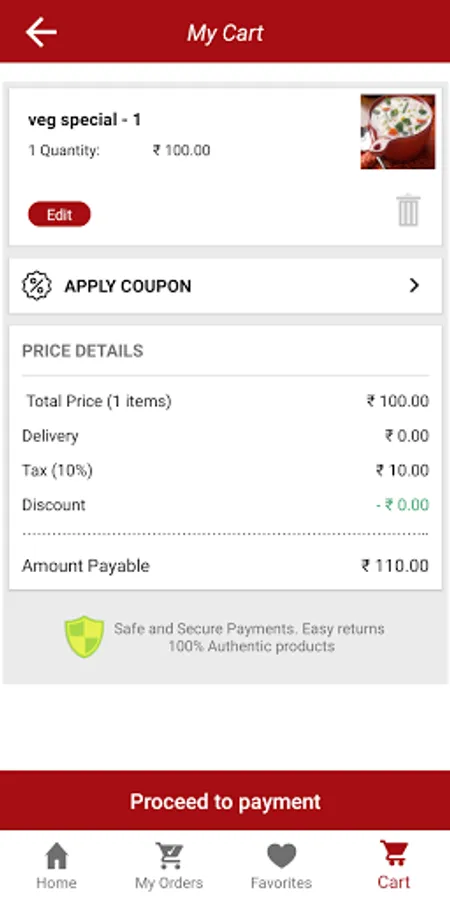Click the Edit button for veg special

pyautogui.click(x=59, y=214)
